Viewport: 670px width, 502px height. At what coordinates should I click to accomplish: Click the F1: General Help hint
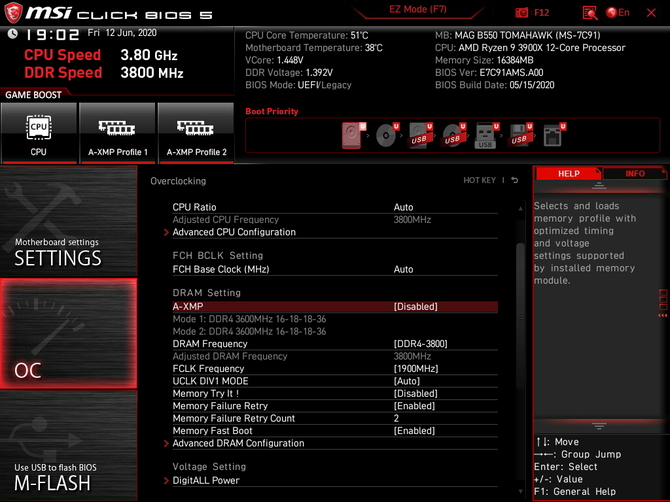[x=575, y=492]
